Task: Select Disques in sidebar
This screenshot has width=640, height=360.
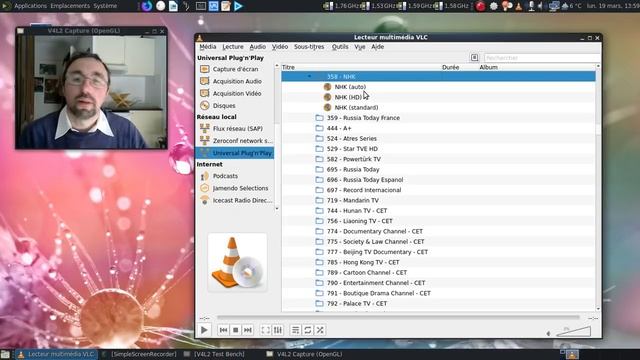Action: (x=235, y=106)
